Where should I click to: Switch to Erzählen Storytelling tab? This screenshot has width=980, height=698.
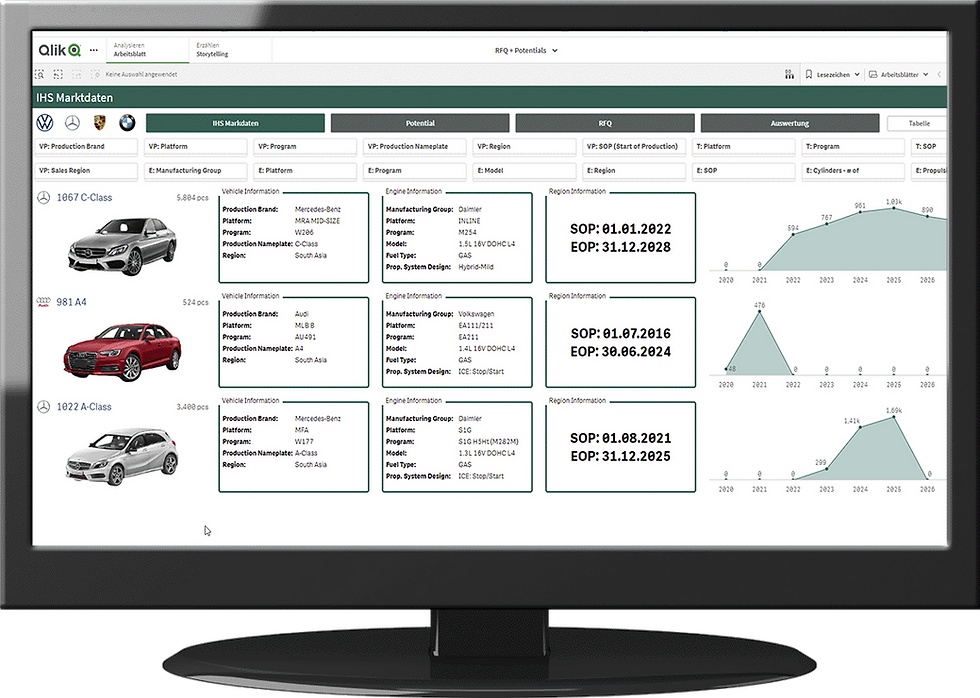tap(231, 50)
